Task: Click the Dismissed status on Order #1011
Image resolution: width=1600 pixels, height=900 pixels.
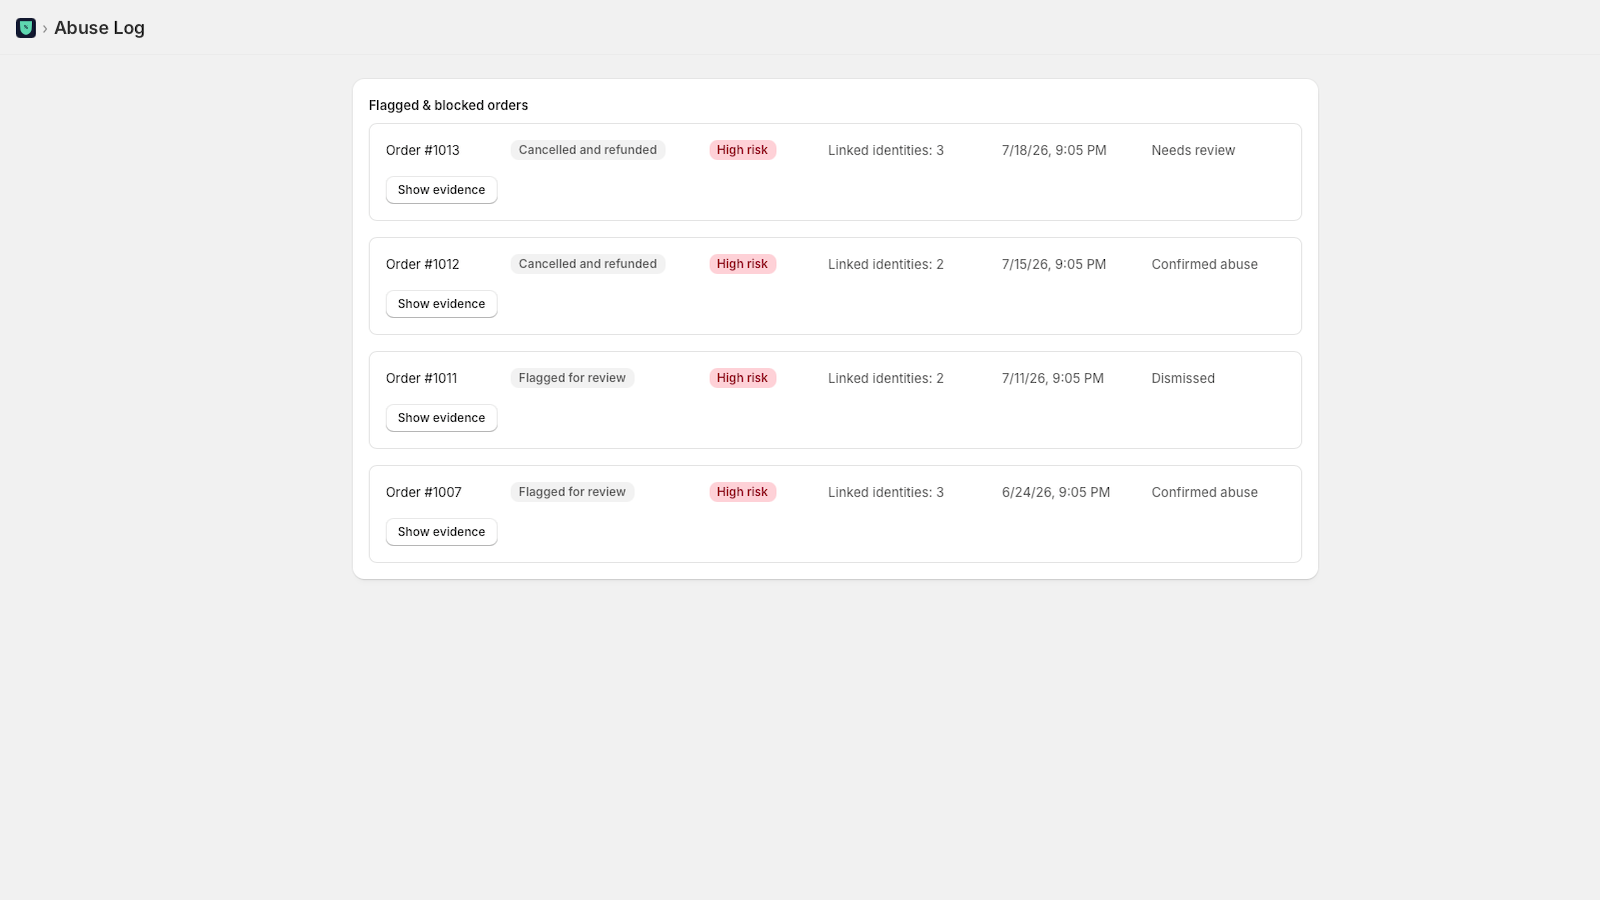Action: pyautogui.click(x=1183, y=378)
